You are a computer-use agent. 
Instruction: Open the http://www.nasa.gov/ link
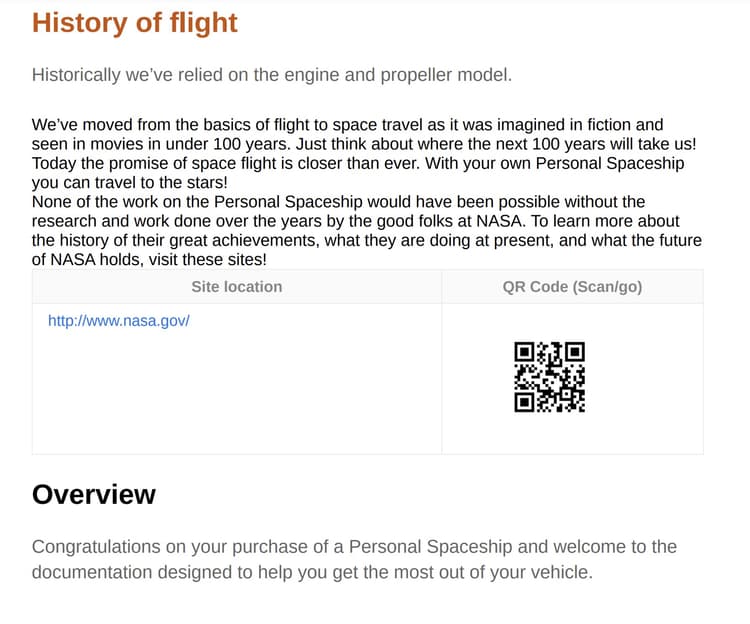(x=119, y=321)
